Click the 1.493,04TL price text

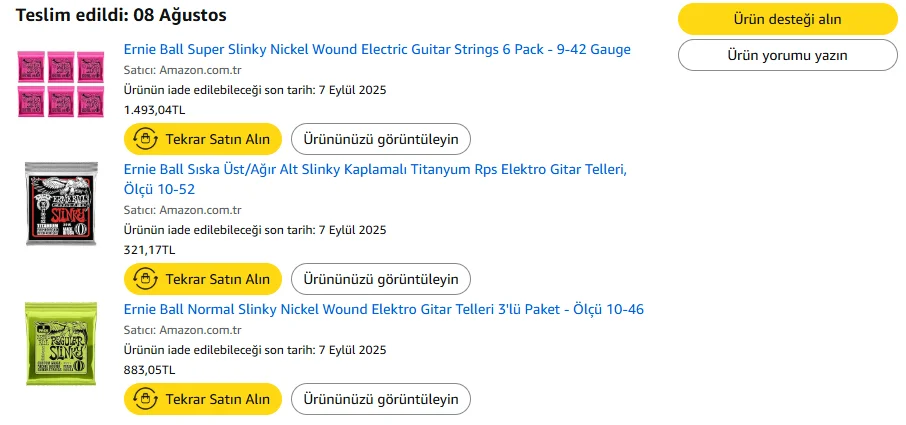154,110
